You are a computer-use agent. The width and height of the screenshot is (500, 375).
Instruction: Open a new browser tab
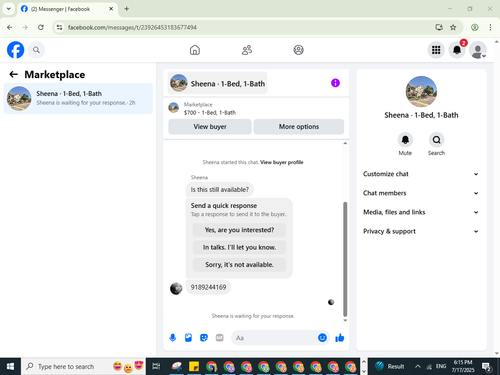126,9
